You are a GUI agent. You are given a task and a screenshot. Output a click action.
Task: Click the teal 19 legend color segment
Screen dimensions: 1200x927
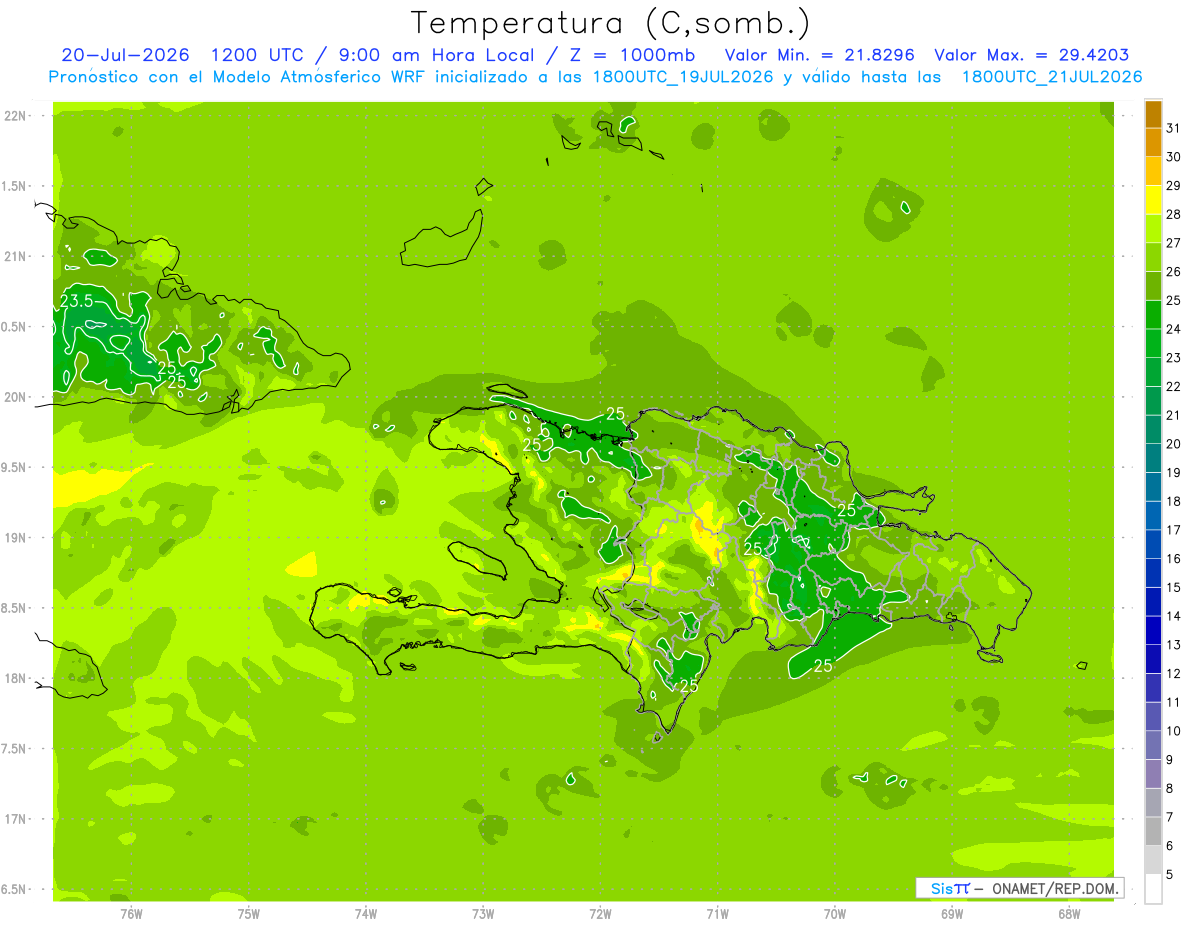[x=1153, y=459]
